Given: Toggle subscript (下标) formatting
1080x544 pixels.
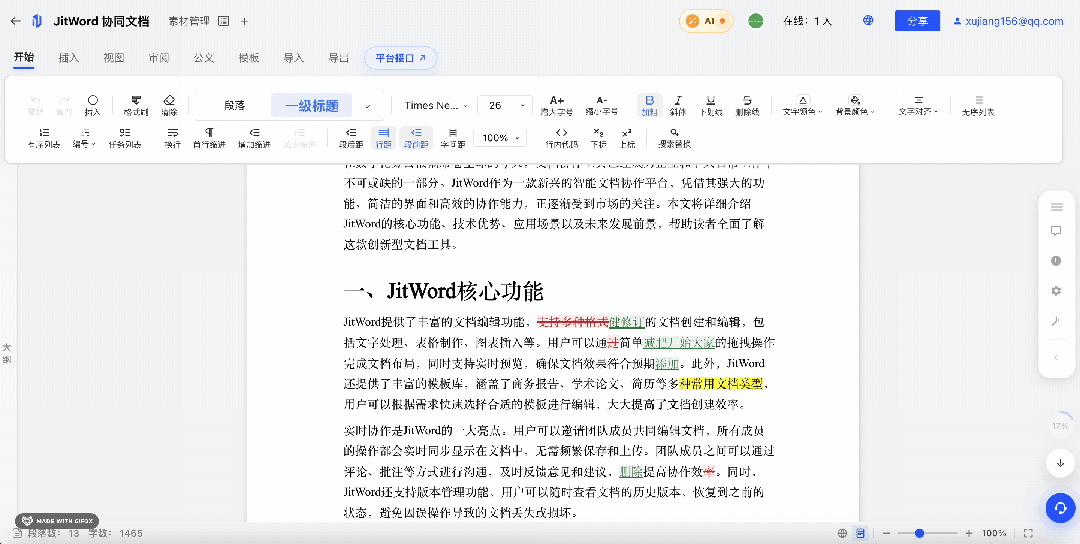Looking at the screenshot, I should click(599, 138).
